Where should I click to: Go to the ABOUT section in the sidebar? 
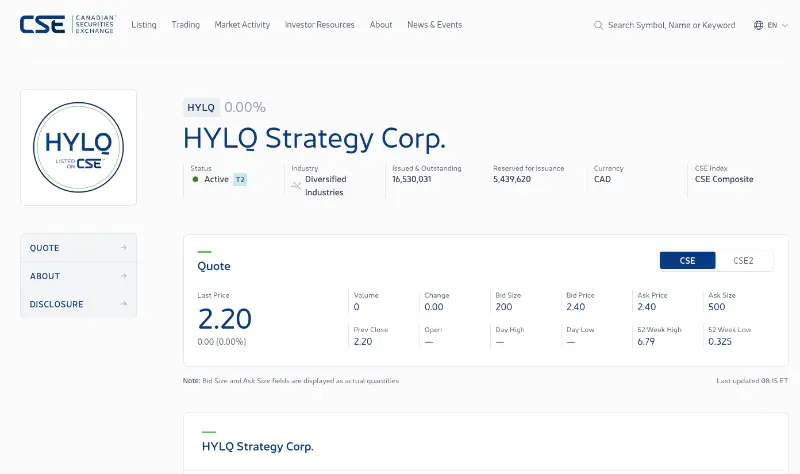point(79,276)
